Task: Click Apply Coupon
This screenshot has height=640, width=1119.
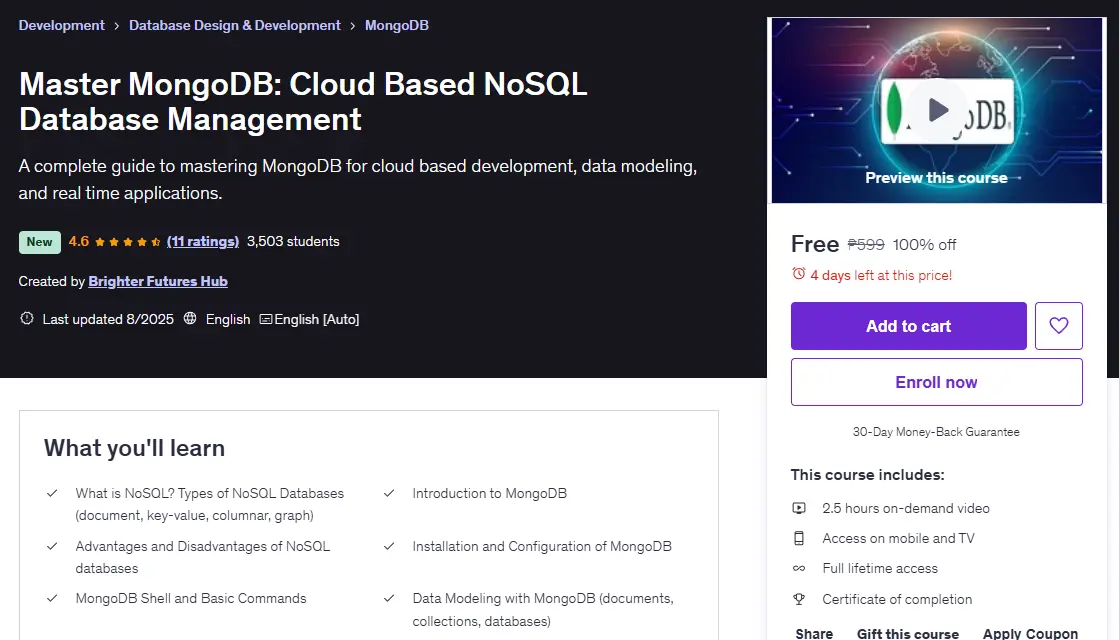Action: tap(1031, 633)
